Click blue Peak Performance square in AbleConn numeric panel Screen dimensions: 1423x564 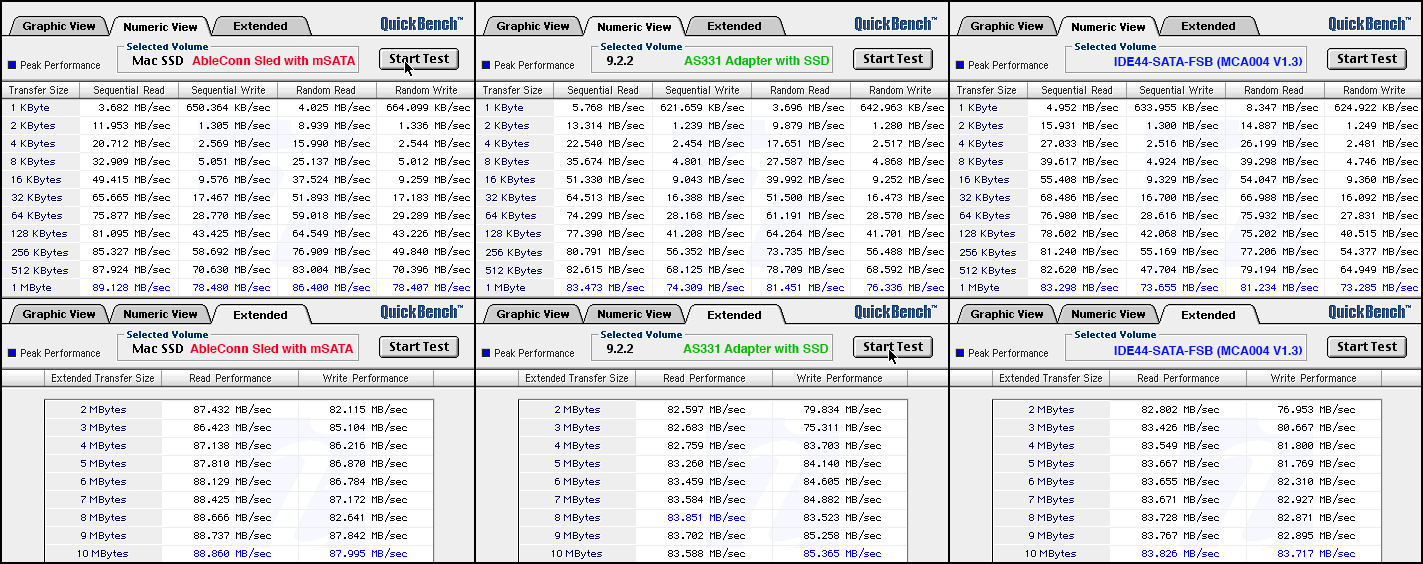pyautogui.click(x=12, y=65)
